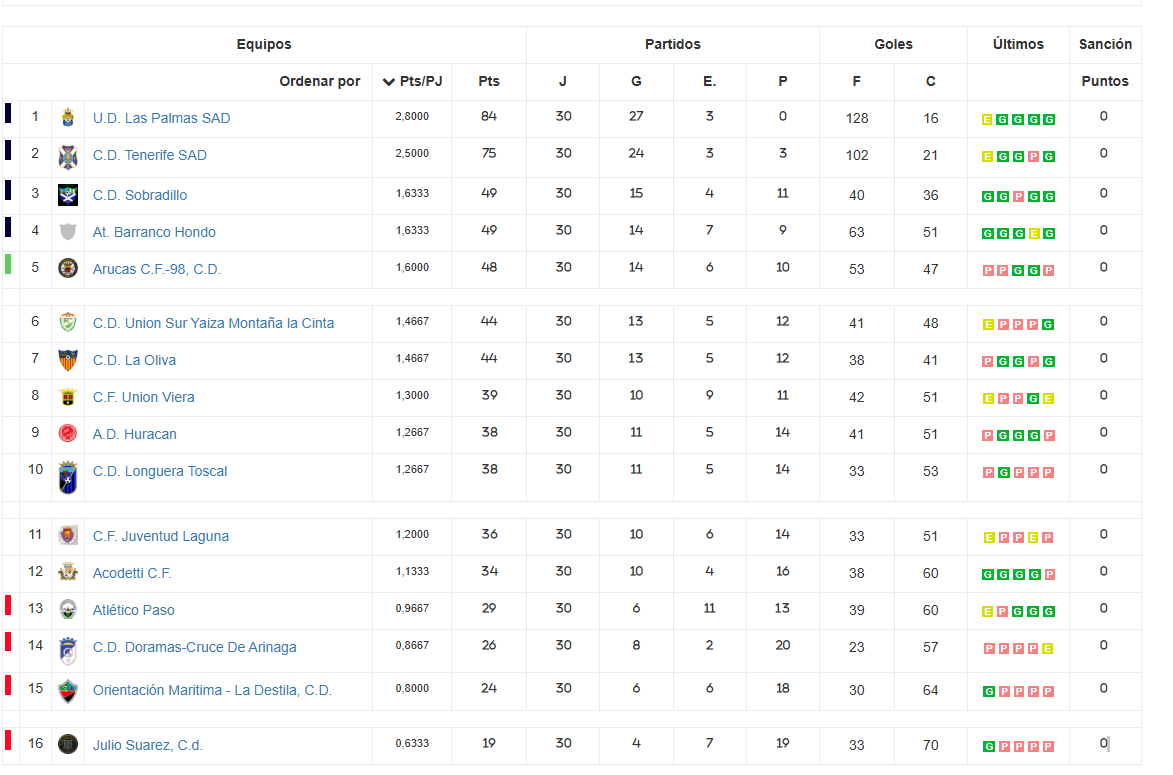Click the P losses column header
1173x775 pixels.
[782, 82]
